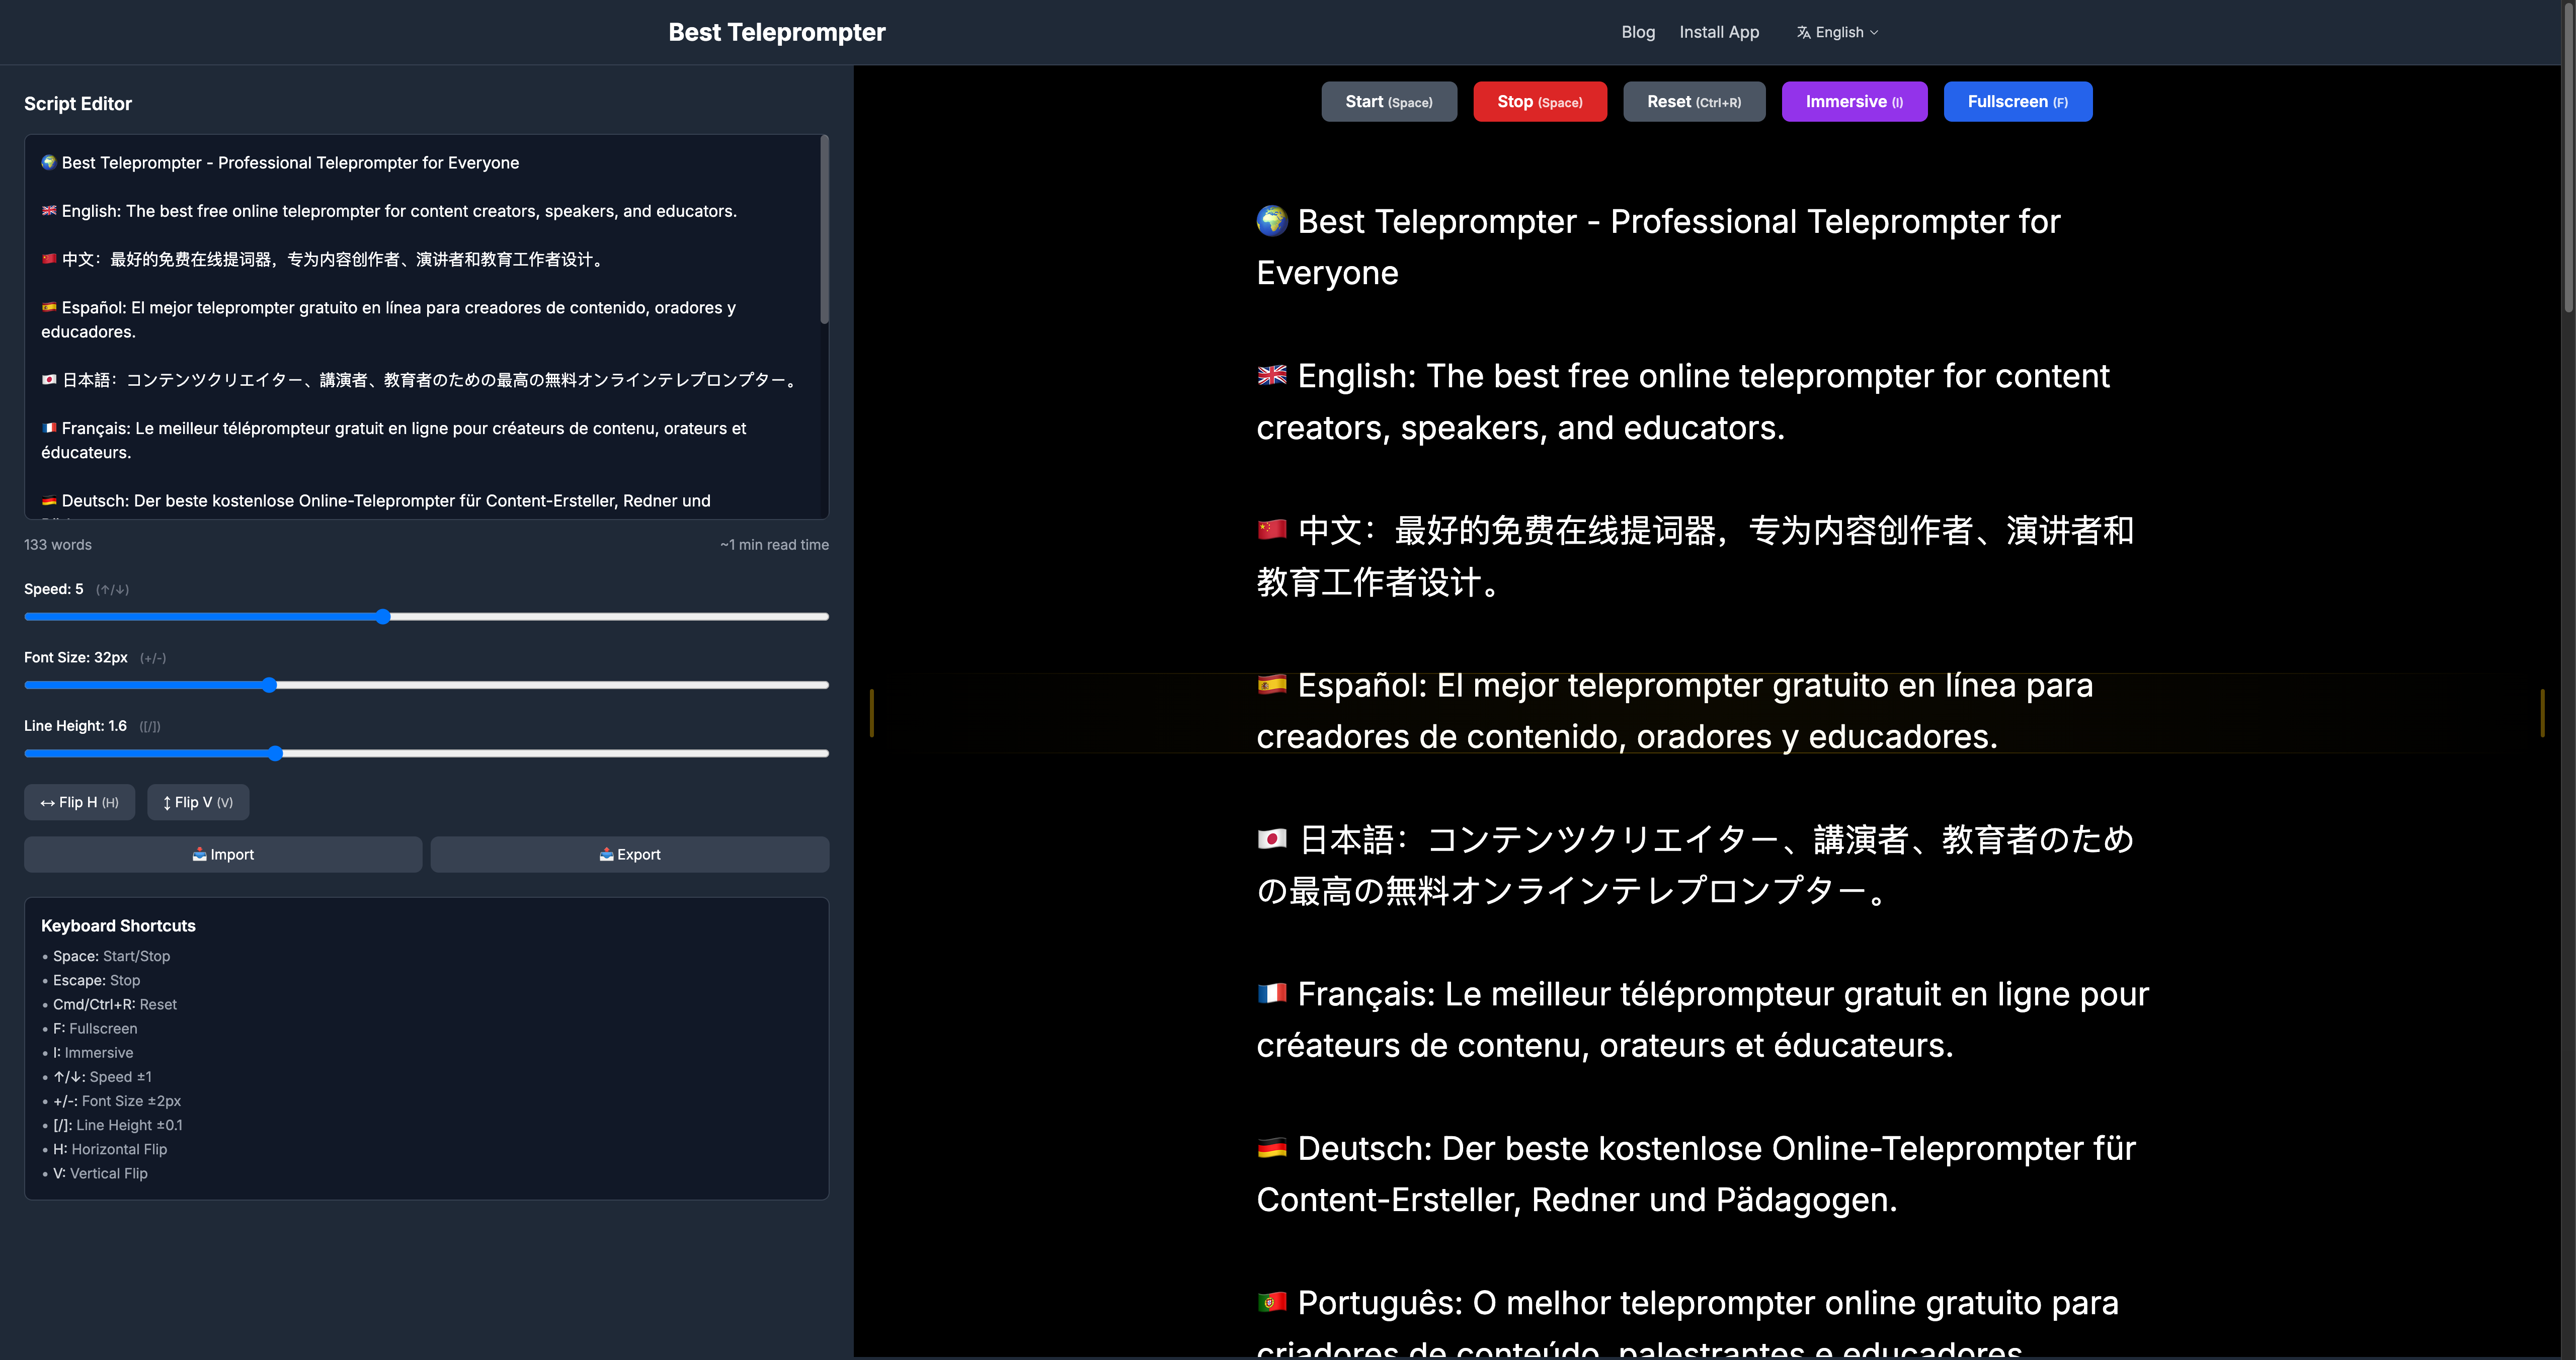Click the UK flag in the prompter English line
Viewport: 2576px width, 1360px height.
pos(1272,375)
